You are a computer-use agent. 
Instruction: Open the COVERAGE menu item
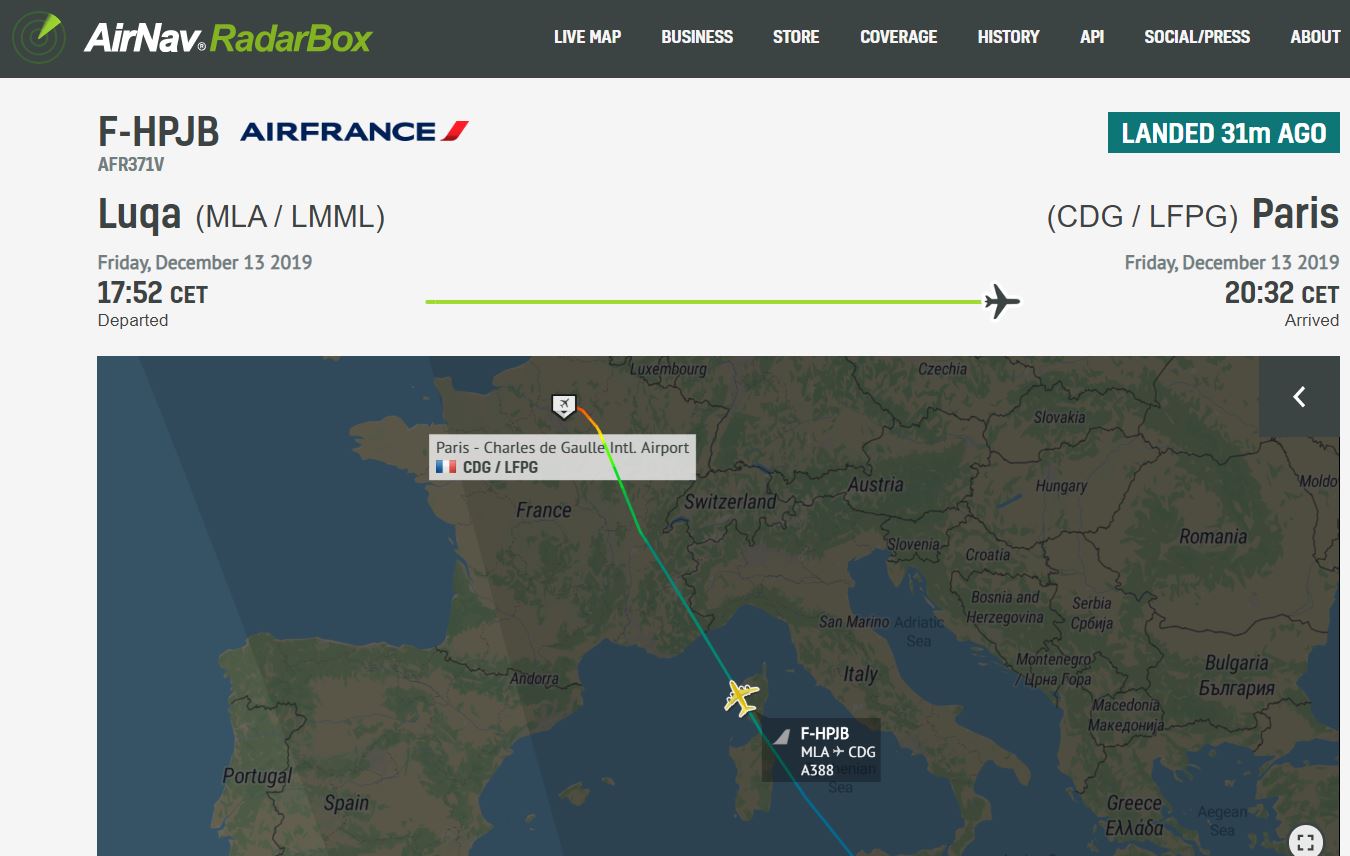[898, 37]
